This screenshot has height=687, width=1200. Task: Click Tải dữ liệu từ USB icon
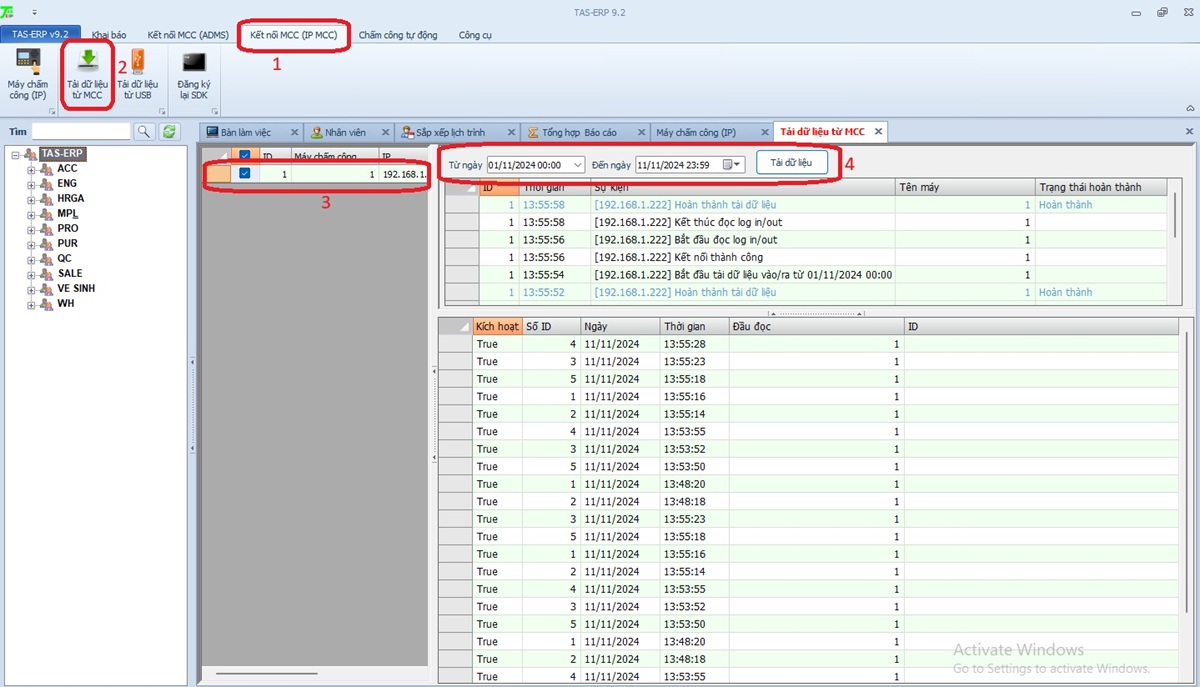point(137,73)
